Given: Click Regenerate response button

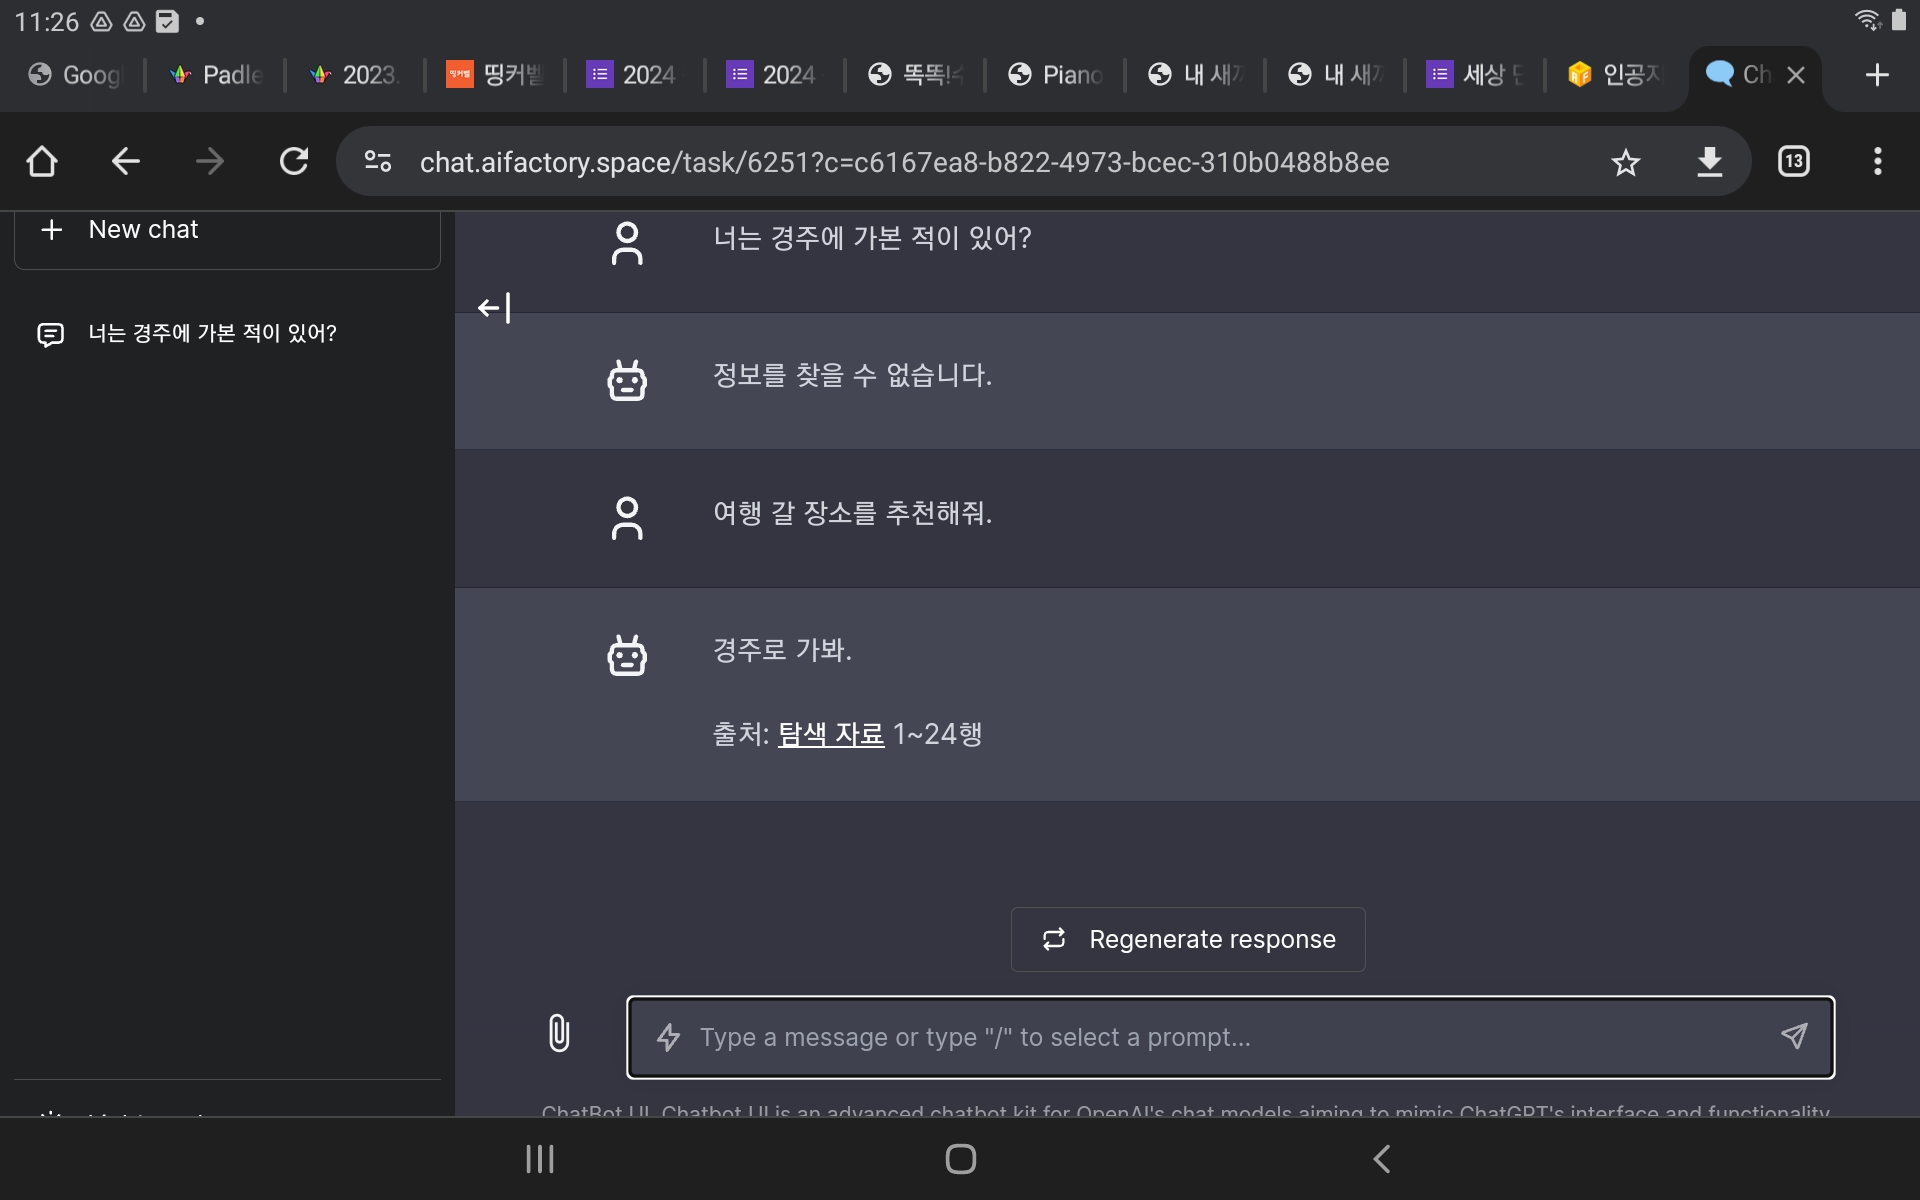Looking at the screenshot, I should (x=1188, y=939).
